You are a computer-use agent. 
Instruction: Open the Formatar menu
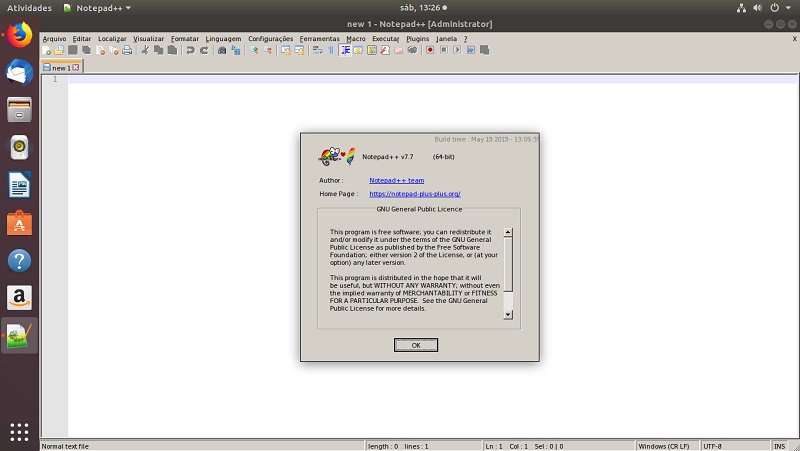pyautogui.click(x=185, y=39)
